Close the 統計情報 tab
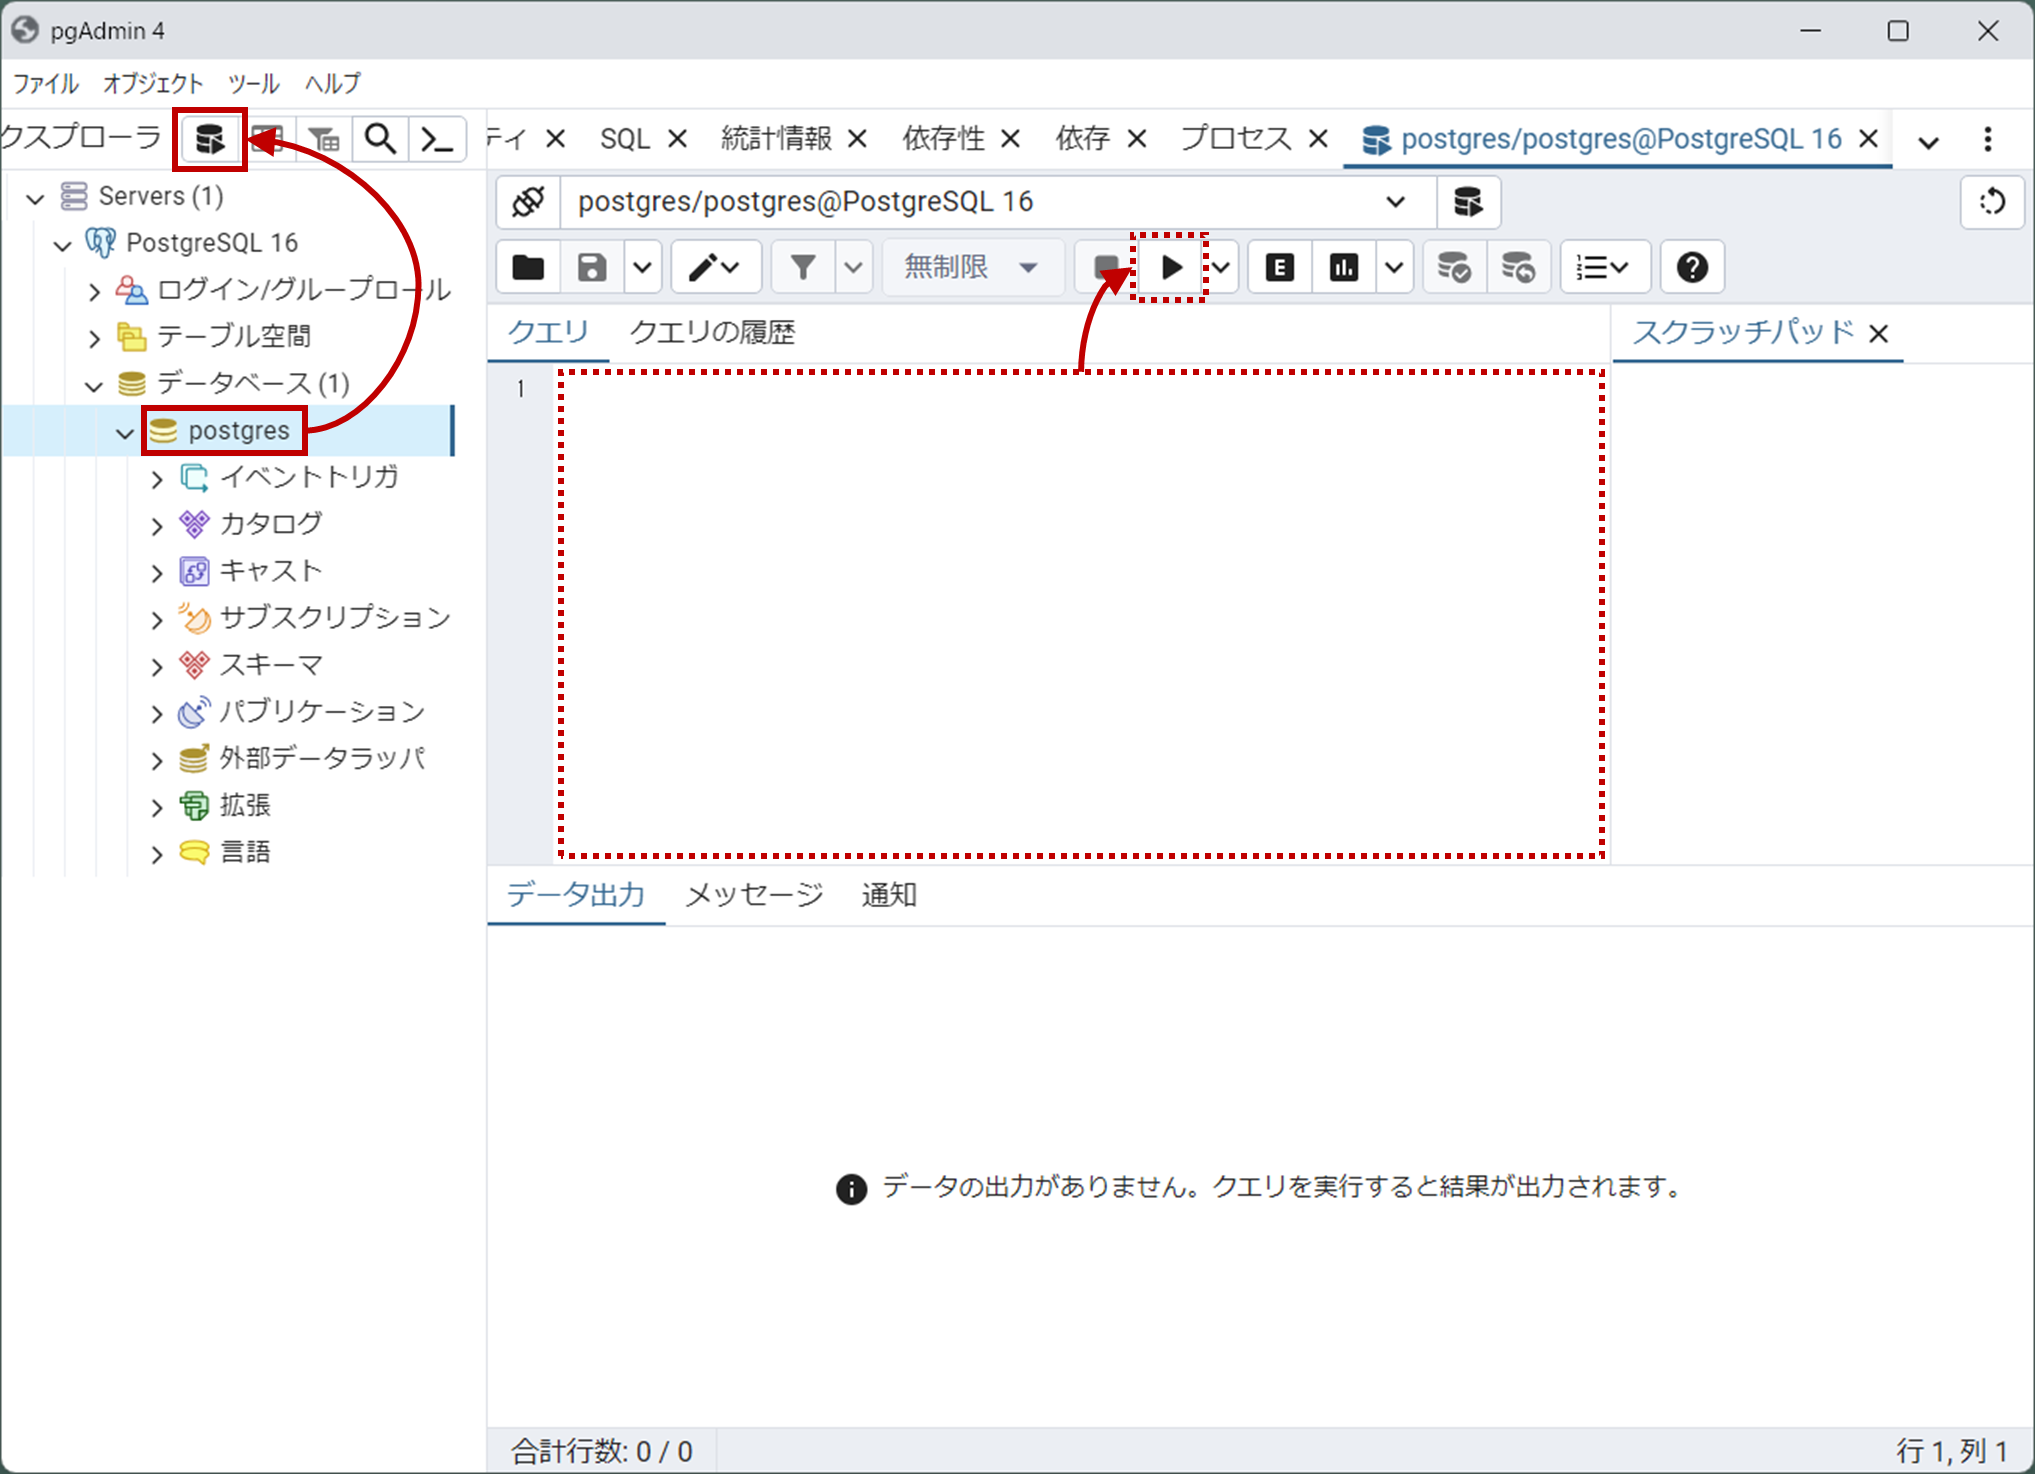2035x1474 pixels. (x=857, y=139)
